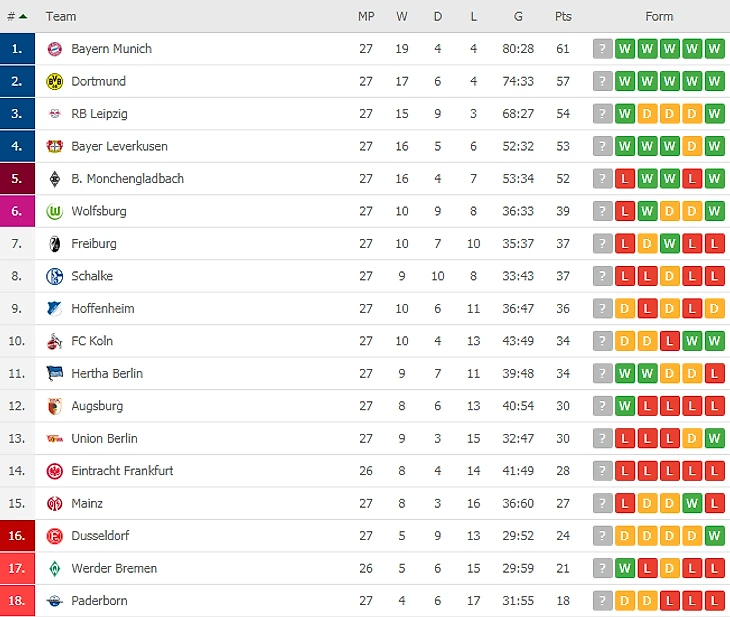730x617 pixels.
Task: Click the Team column header
Action: [61, 16]
